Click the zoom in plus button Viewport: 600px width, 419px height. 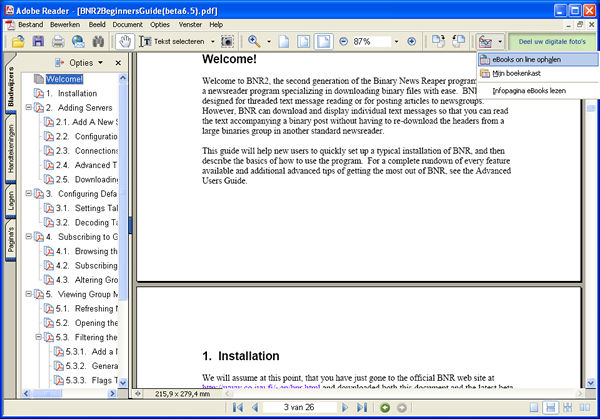(x=412, y=41)
